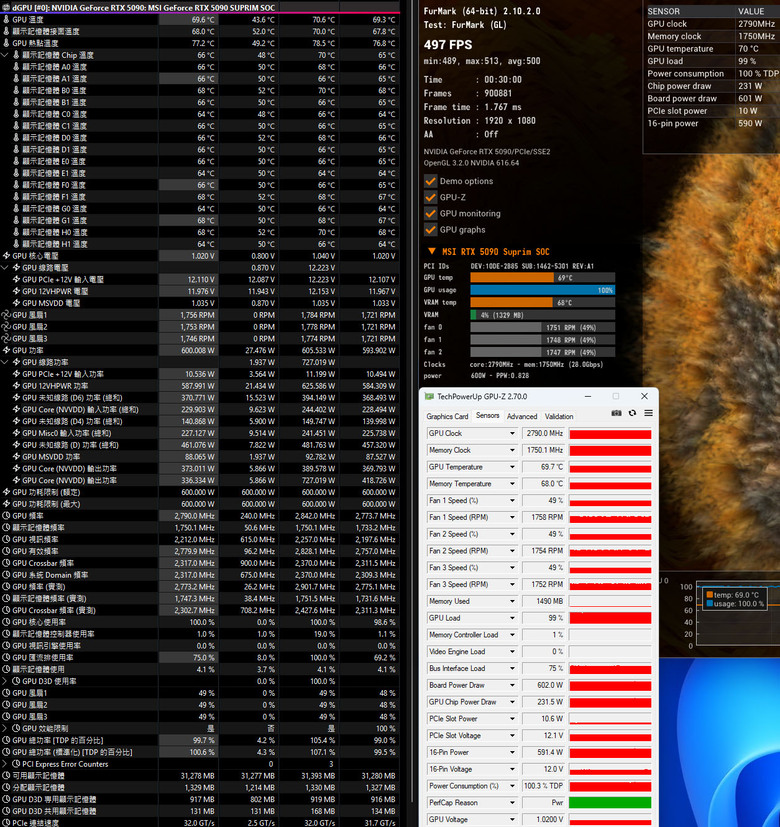
Task: Click the icon beside PCI Express Error Counters
Action: 16,764
